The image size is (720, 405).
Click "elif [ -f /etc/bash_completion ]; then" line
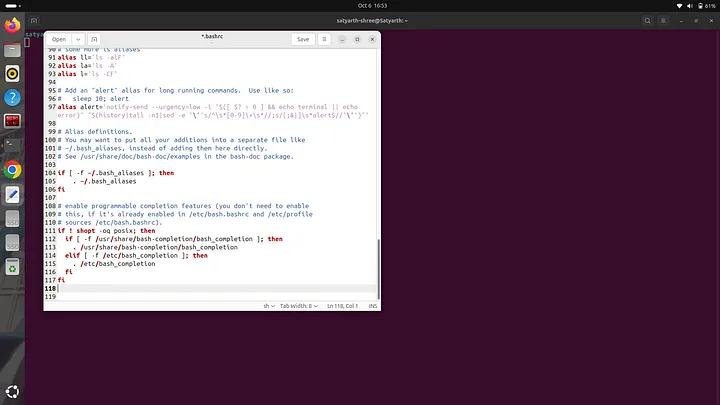tap(136, 256)
